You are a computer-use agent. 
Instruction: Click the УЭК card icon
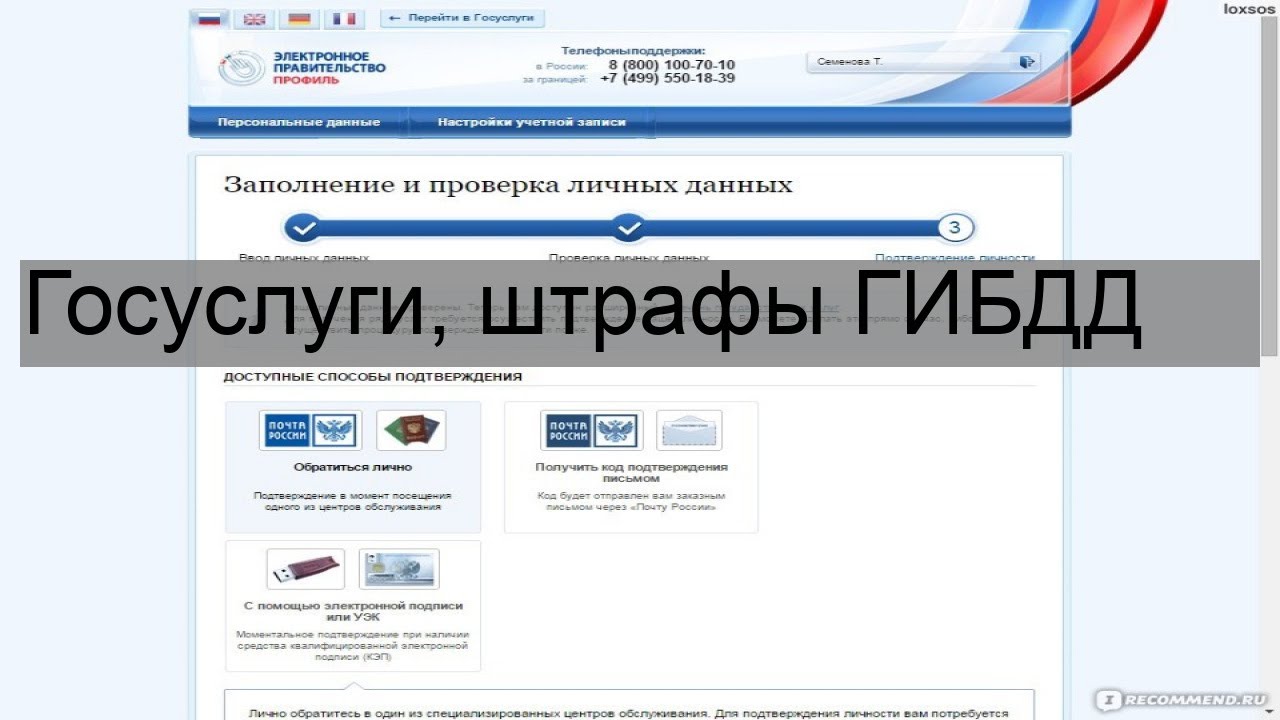point(399,569)
